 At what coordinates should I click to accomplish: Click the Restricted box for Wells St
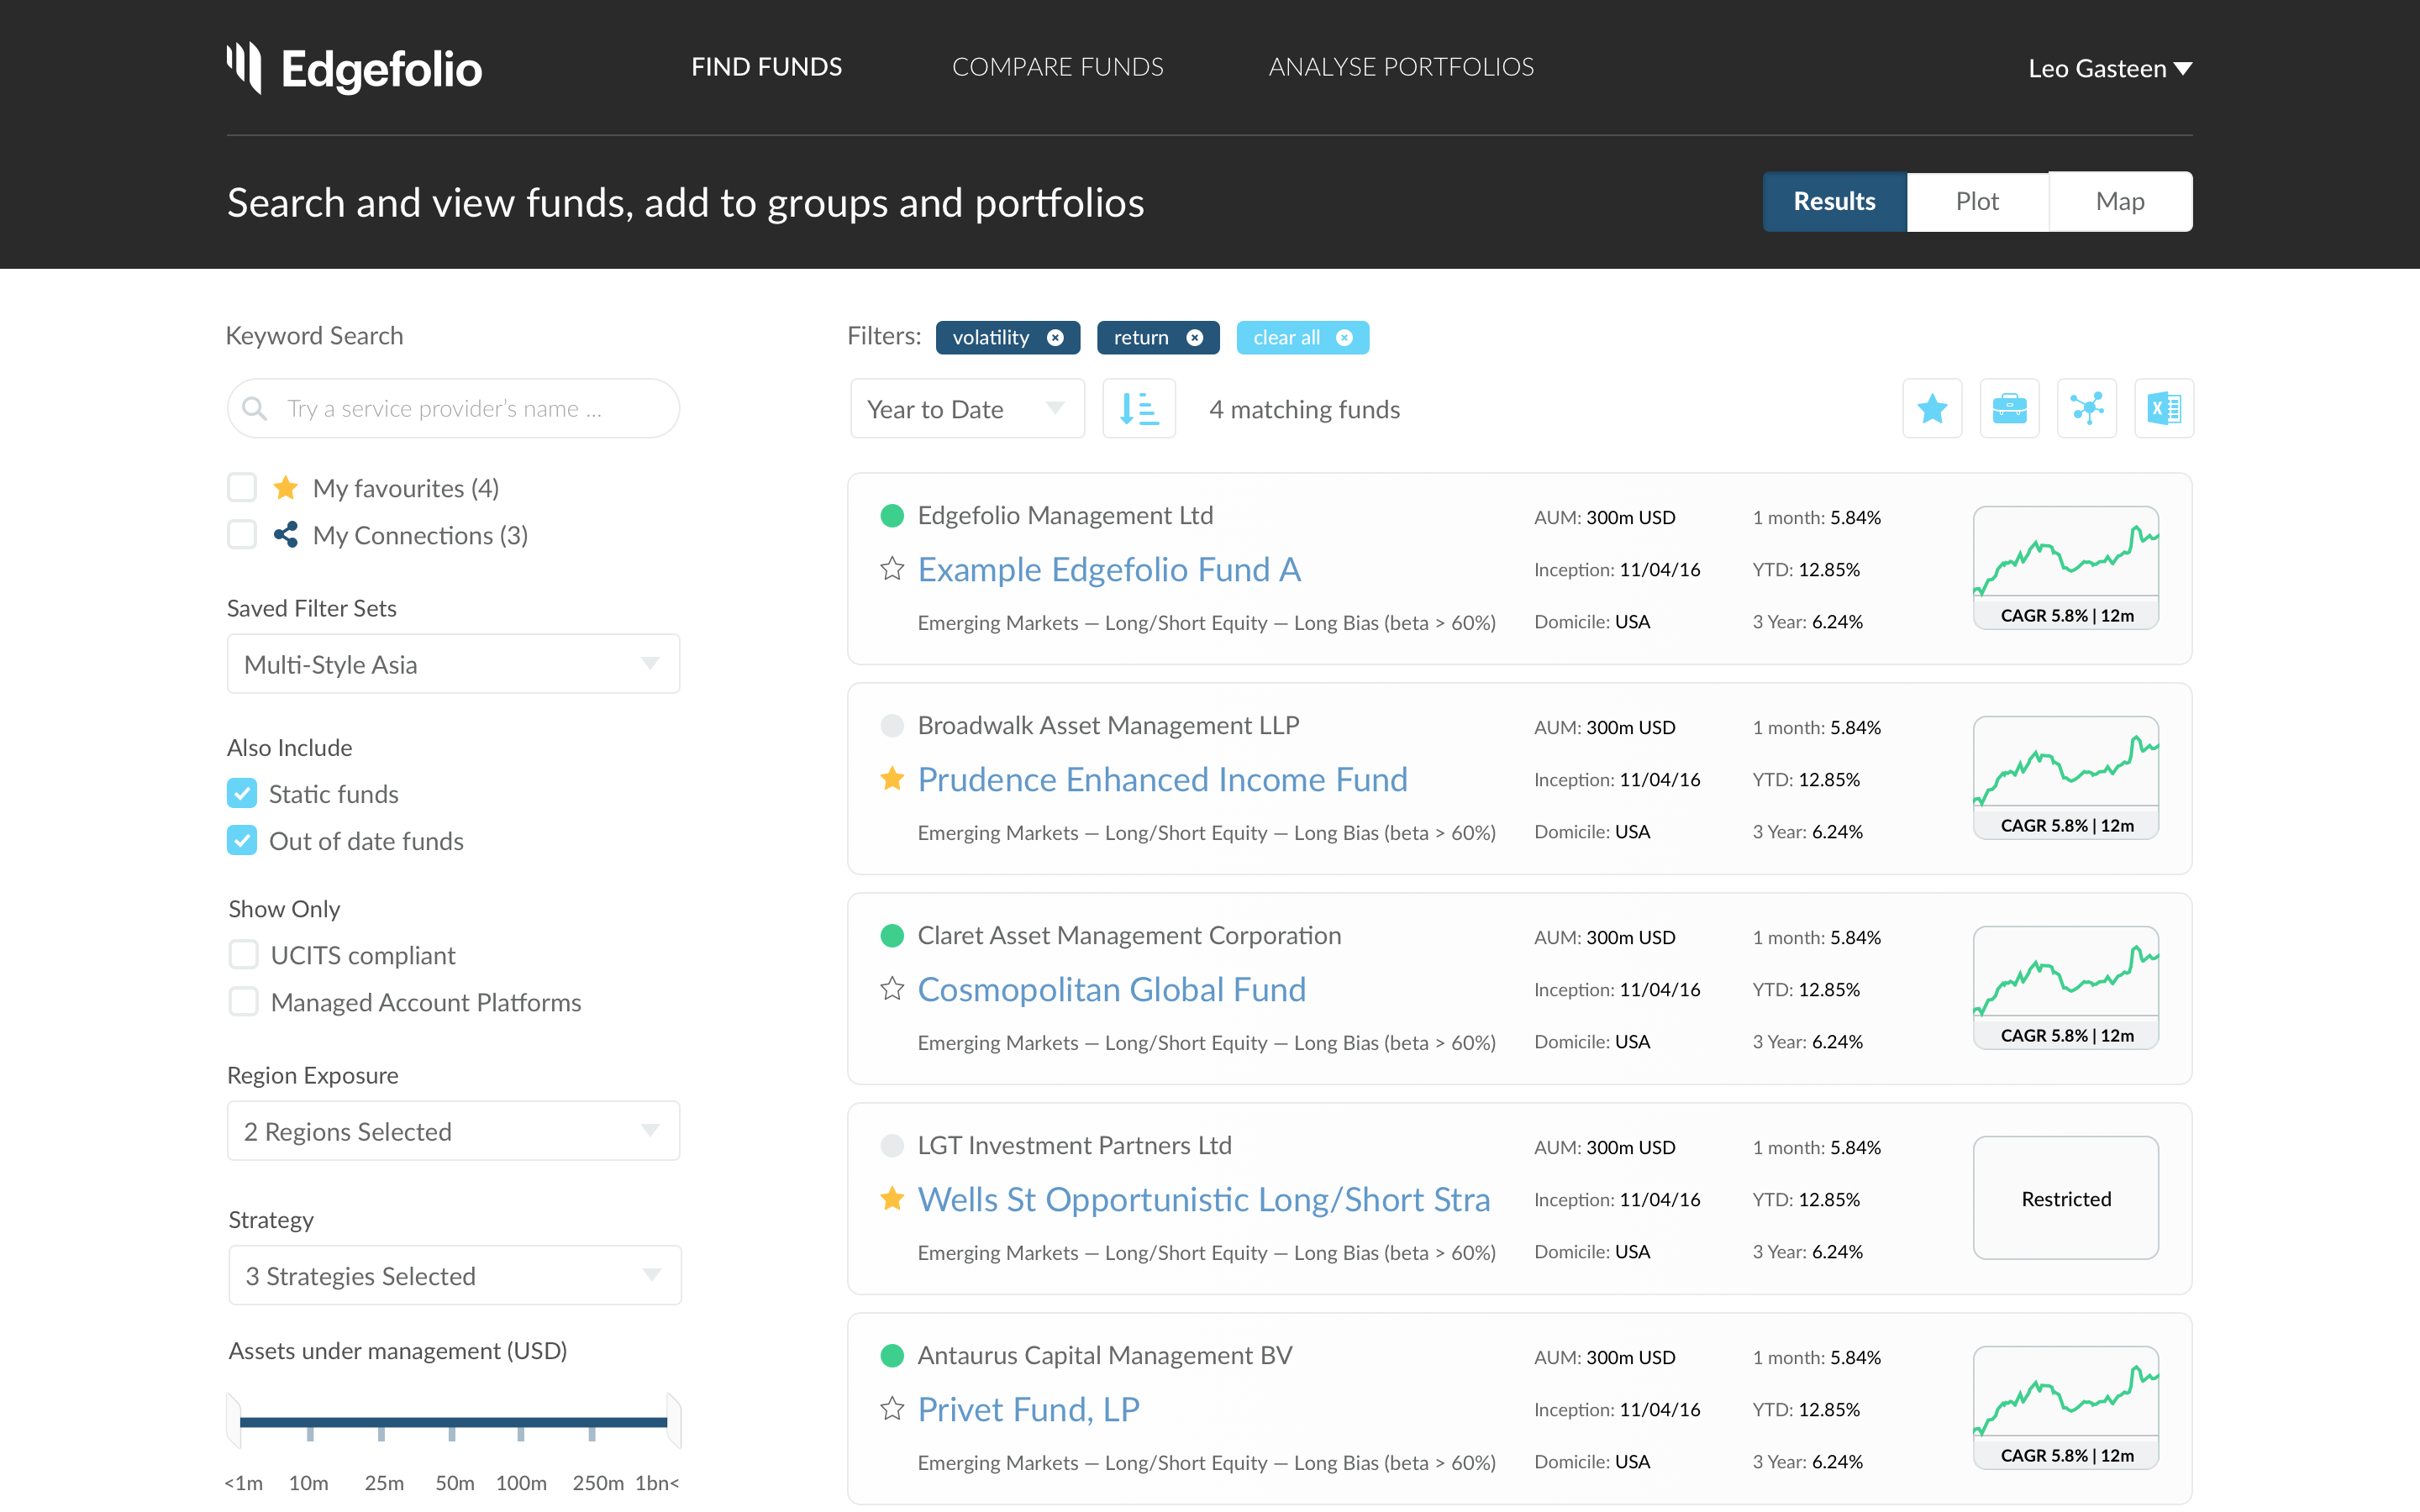(2066, 1198)
